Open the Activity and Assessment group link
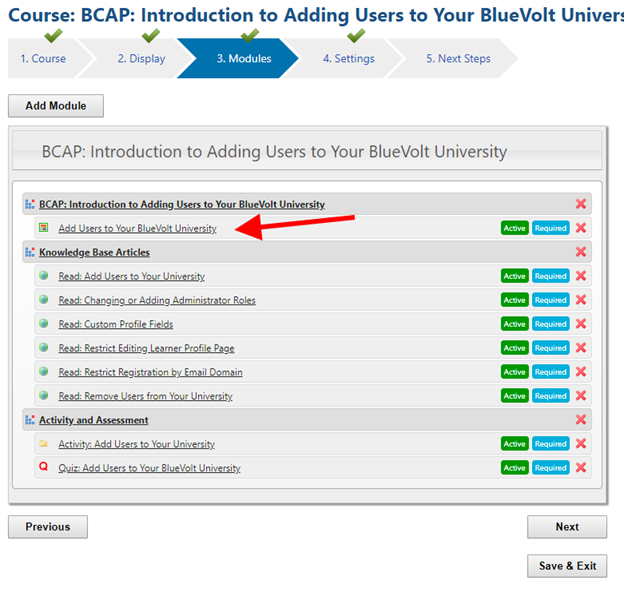Screen dimensions: 624x604 point(94,420)
